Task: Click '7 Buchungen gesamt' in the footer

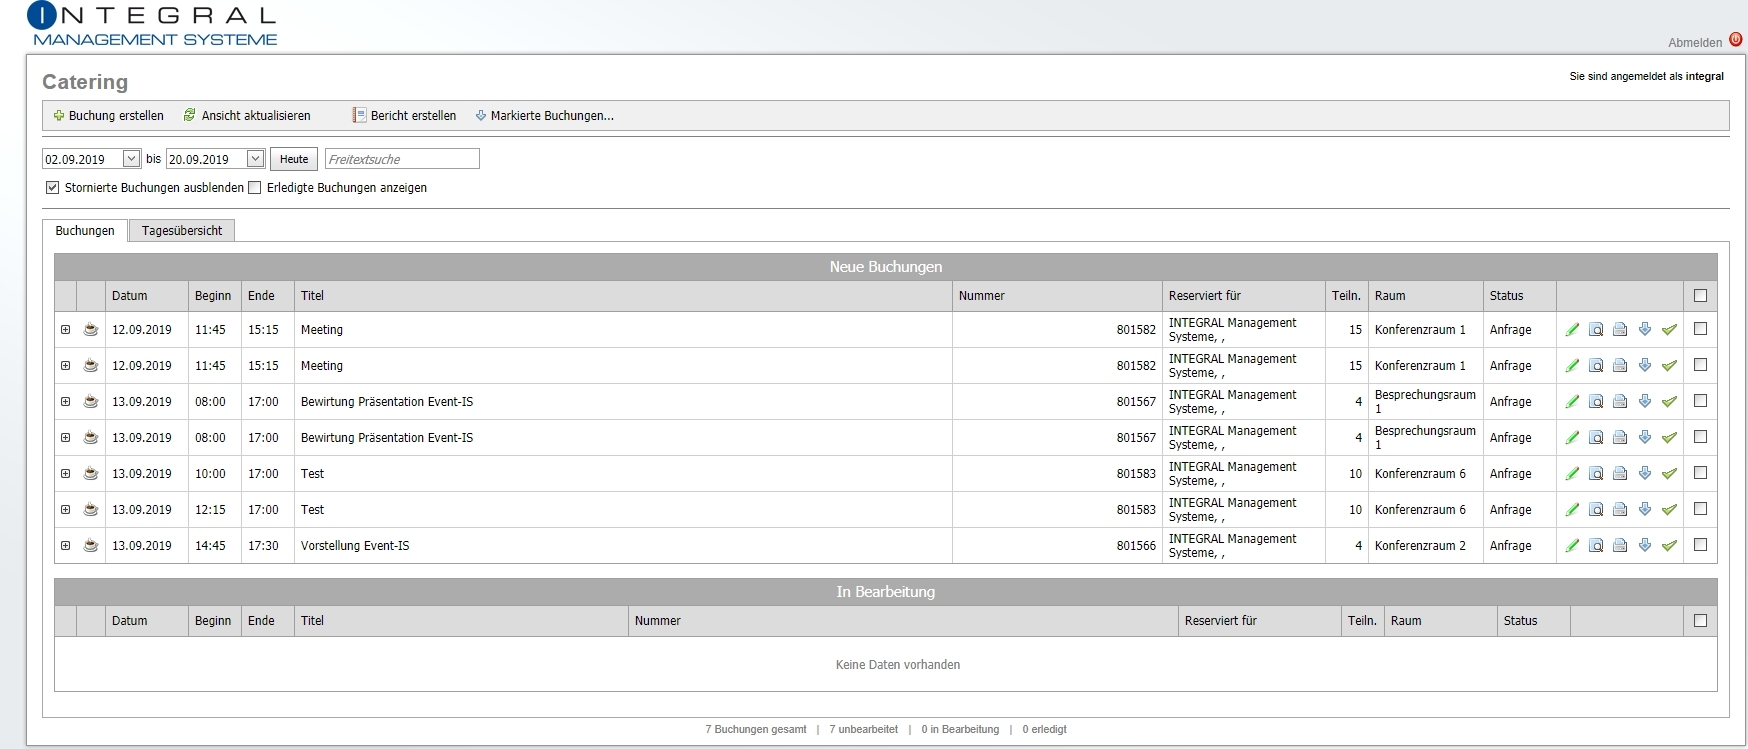Action: pyautogui.click(x=756, y=730)
